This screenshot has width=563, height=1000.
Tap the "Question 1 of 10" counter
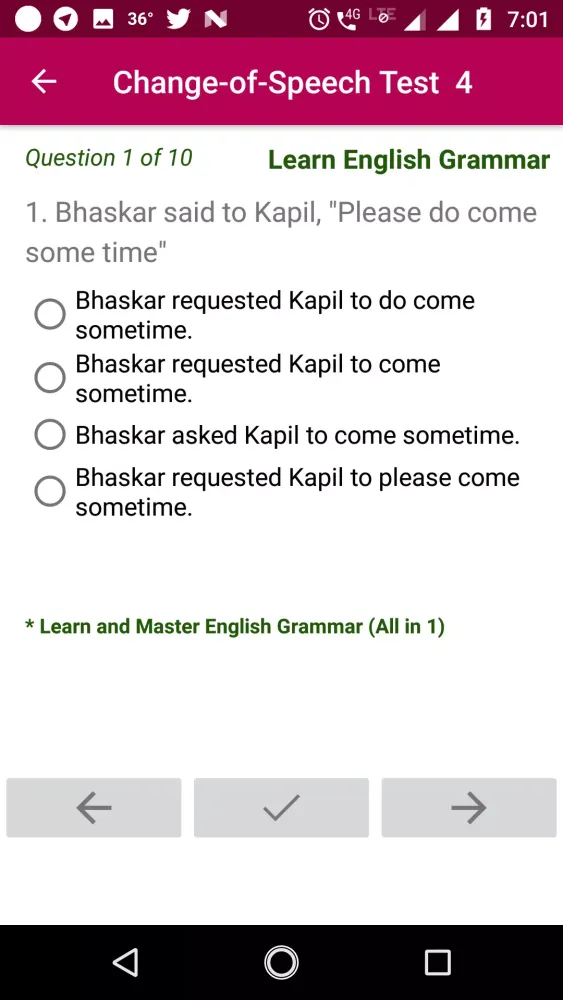tap(109, 158)
